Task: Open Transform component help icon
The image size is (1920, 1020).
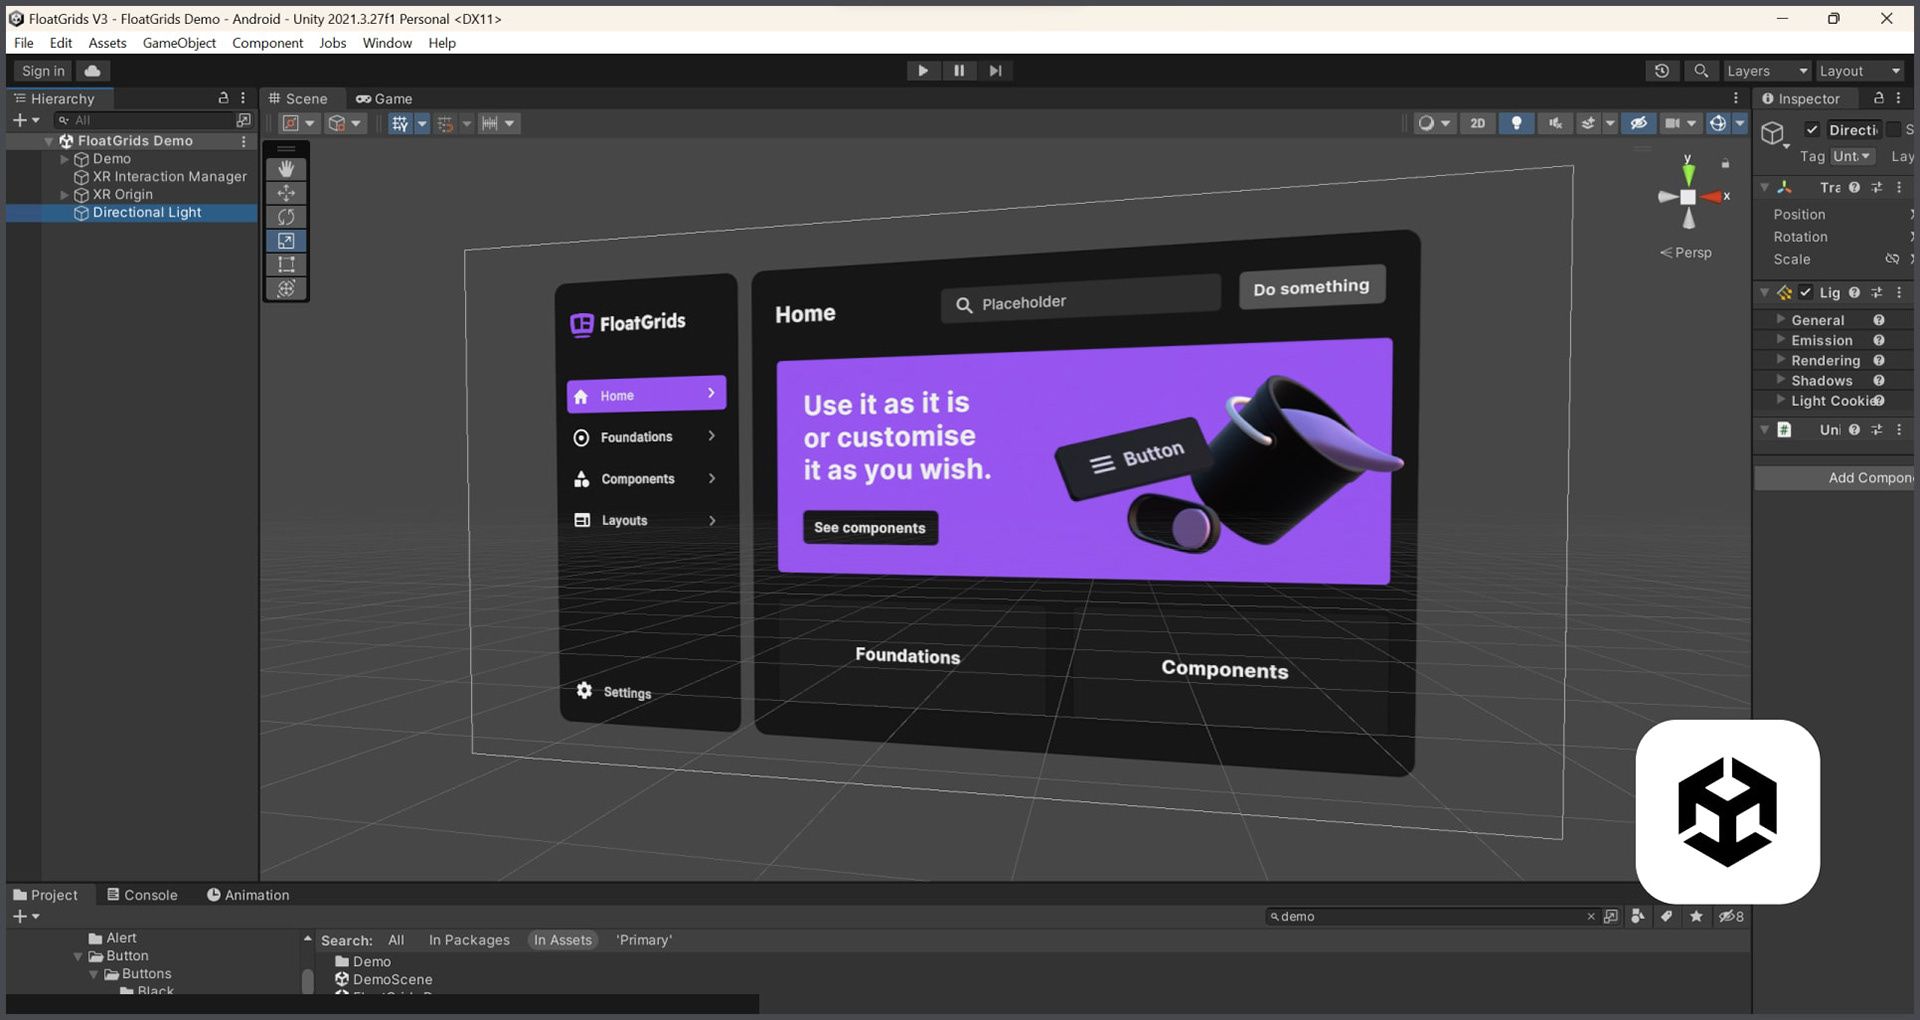Action: coord(1854,187)
